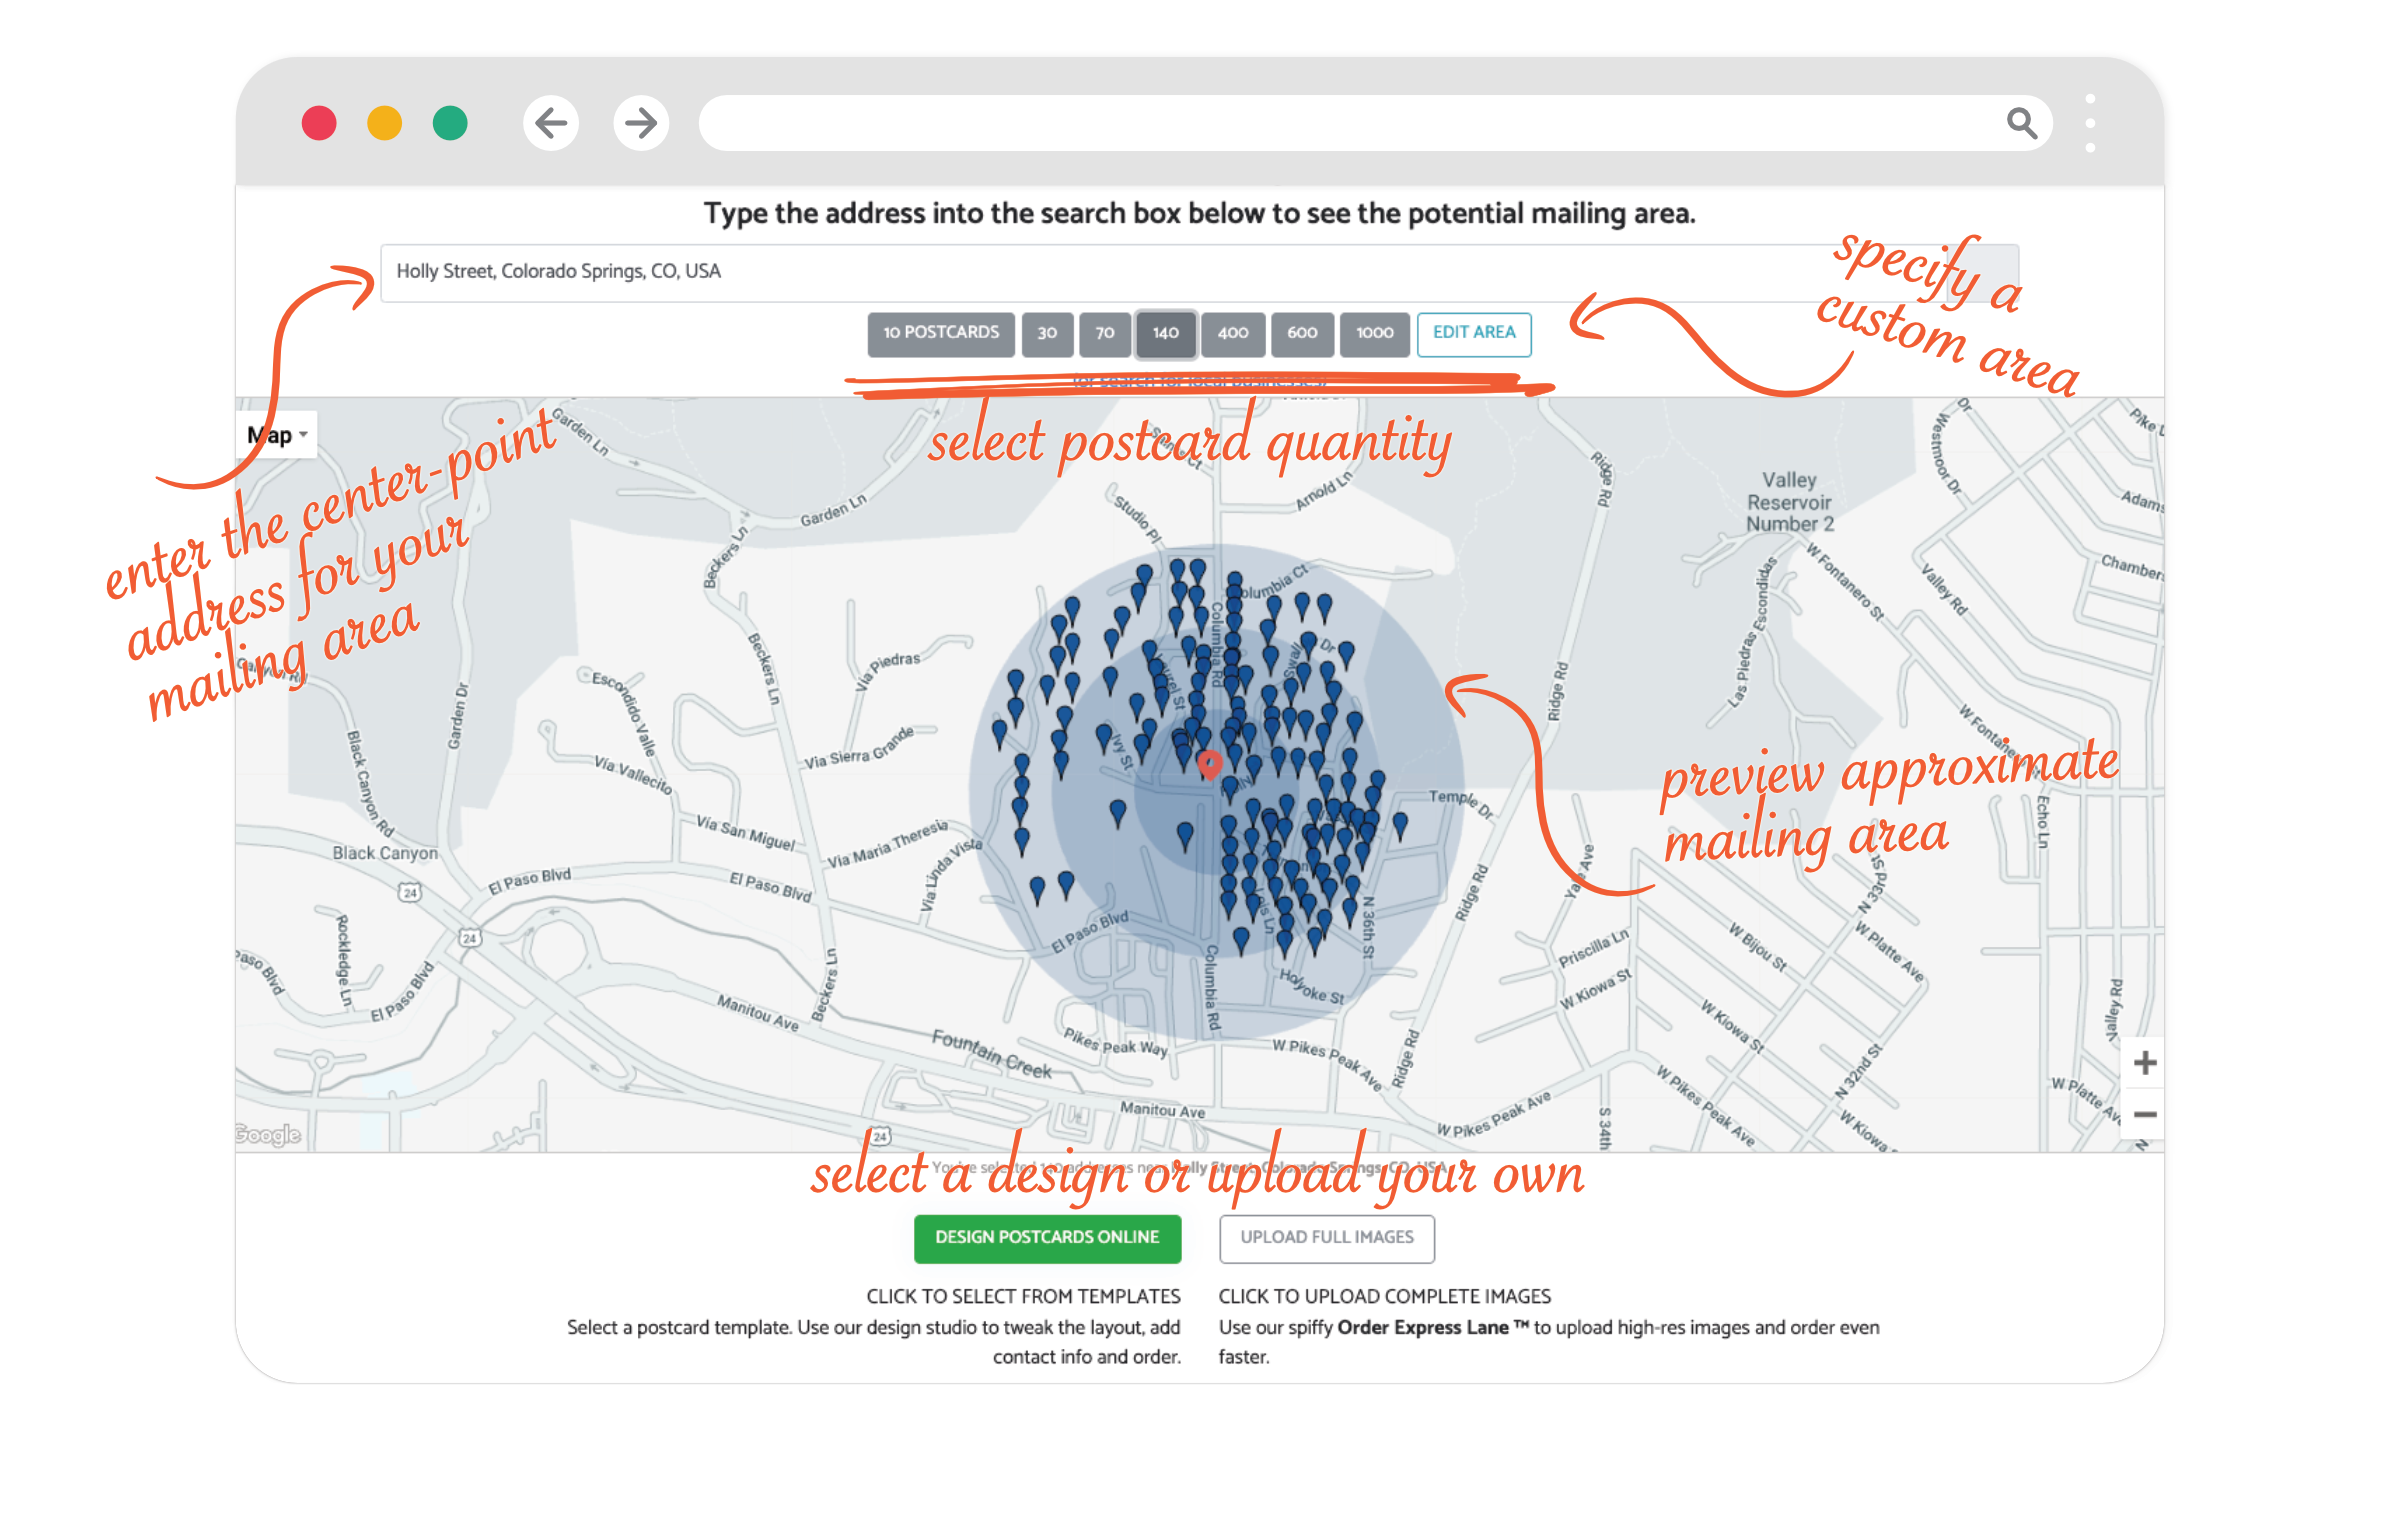This screenshot has height=1520, width=2400.
Task: Choose the 140 postcards quantity
Action: point(1165,333)
